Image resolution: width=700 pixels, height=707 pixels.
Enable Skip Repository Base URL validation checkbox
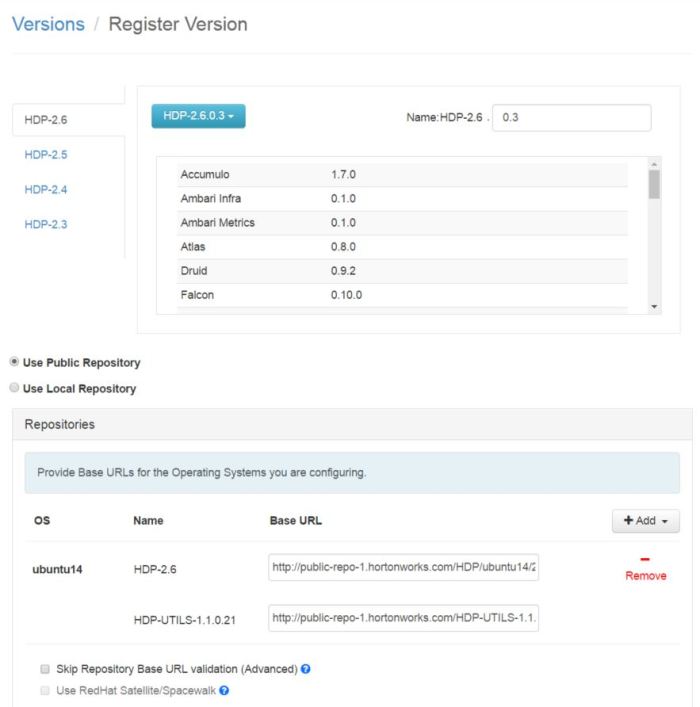click(x=45, y=669)
